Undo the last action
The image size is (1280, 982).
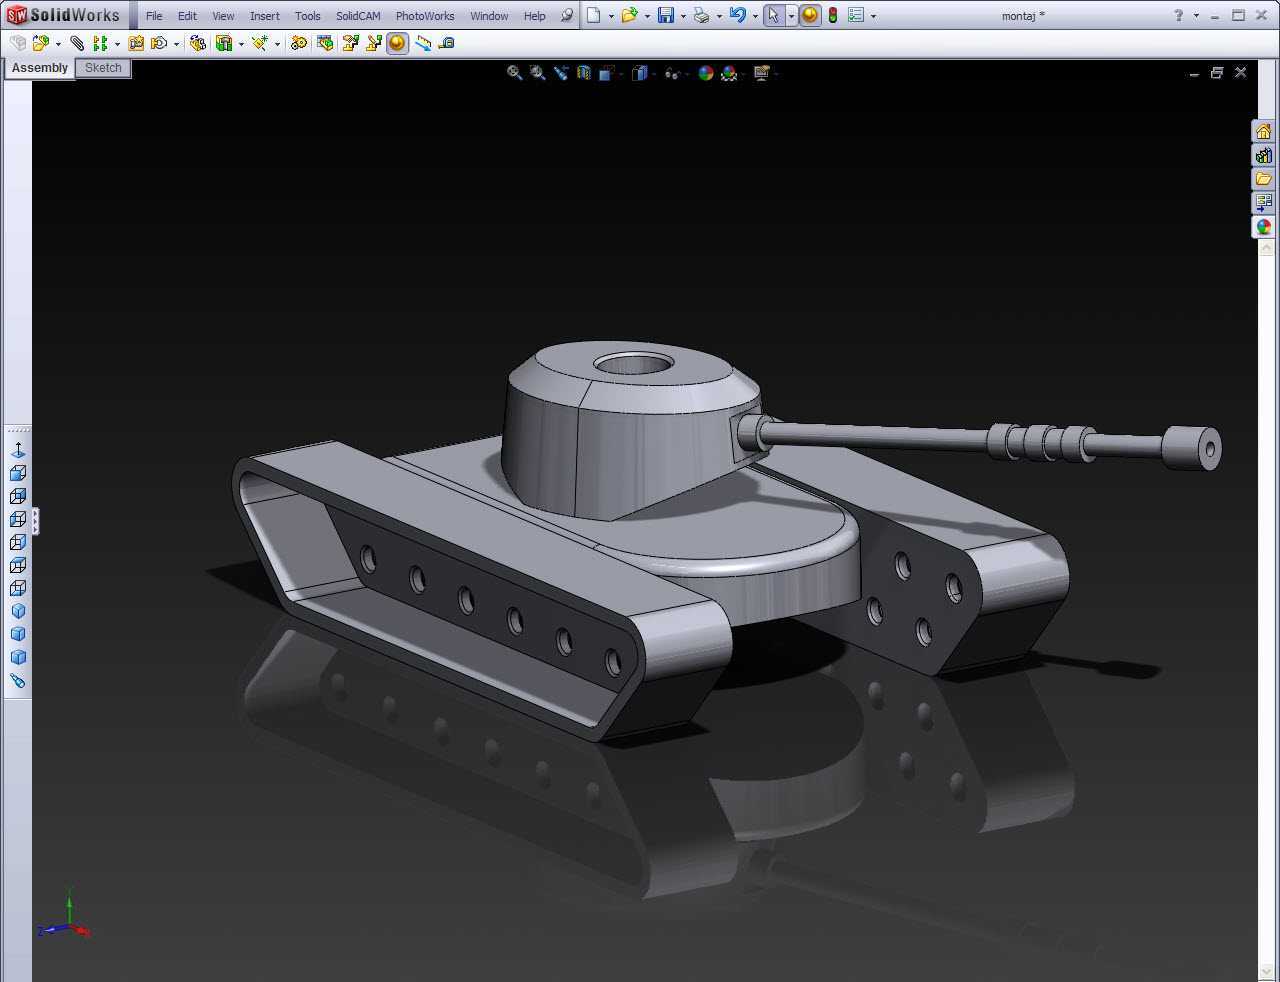[738, 15]
